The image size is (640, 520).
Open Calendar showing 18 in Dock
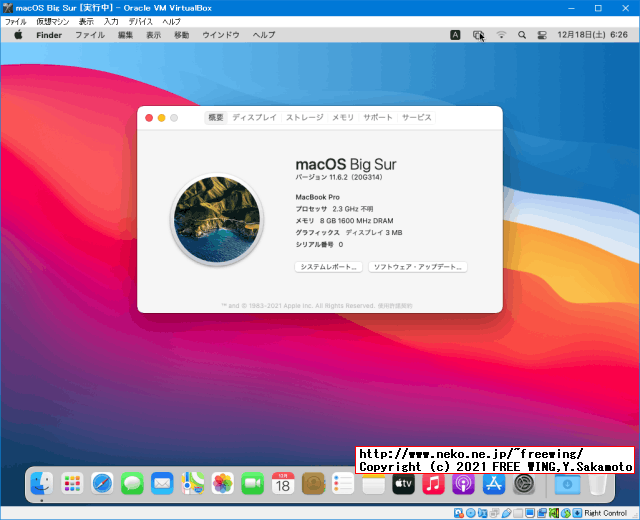tap(283, 484)
